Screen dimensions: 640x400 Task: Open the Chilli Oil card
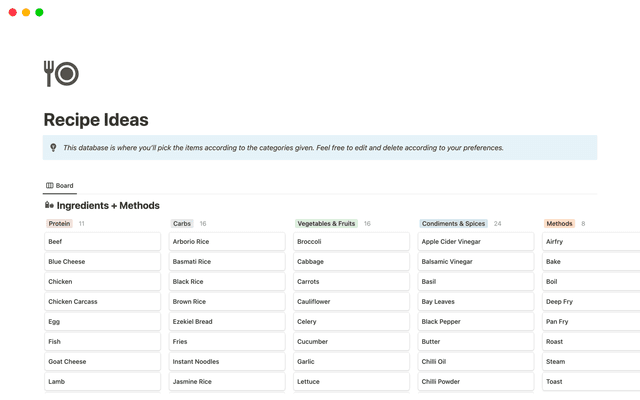[476, 362]
